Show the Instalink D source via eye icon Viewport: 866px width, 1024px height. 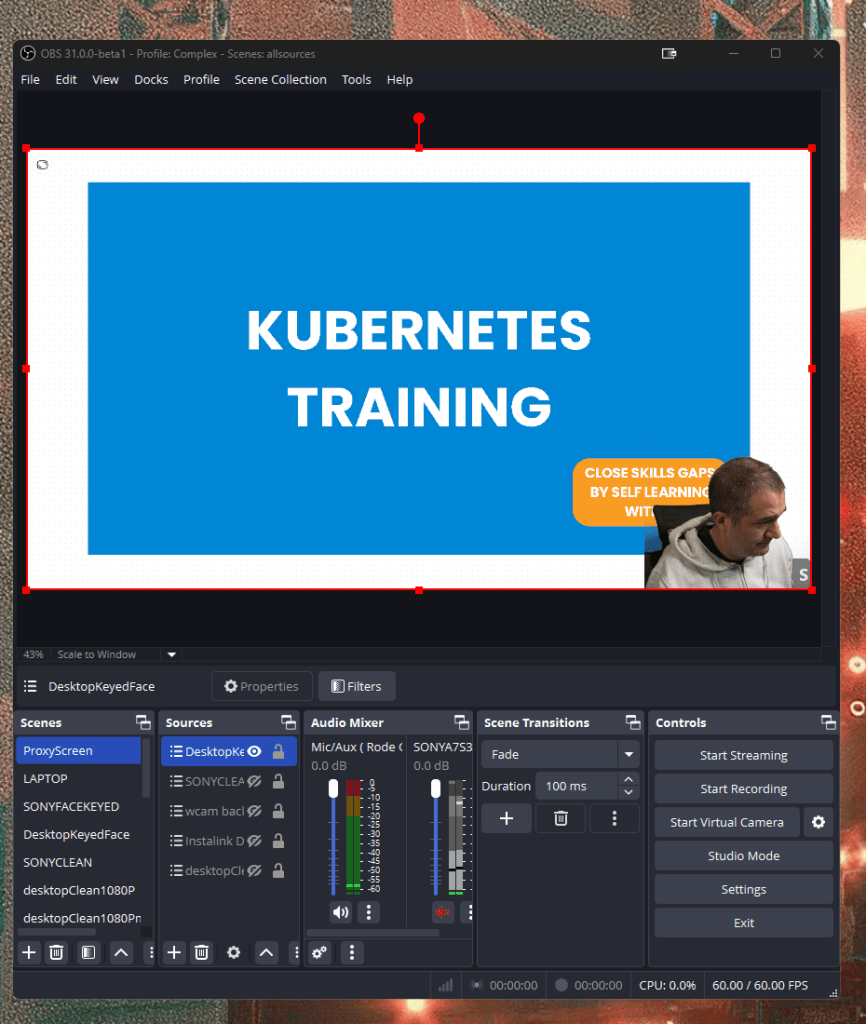point(255,840)
